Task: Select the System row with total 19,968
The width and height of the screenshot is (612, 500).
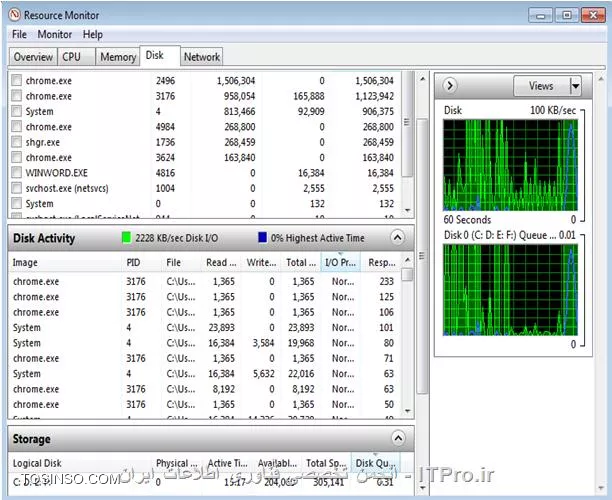Action: point(205,343)
